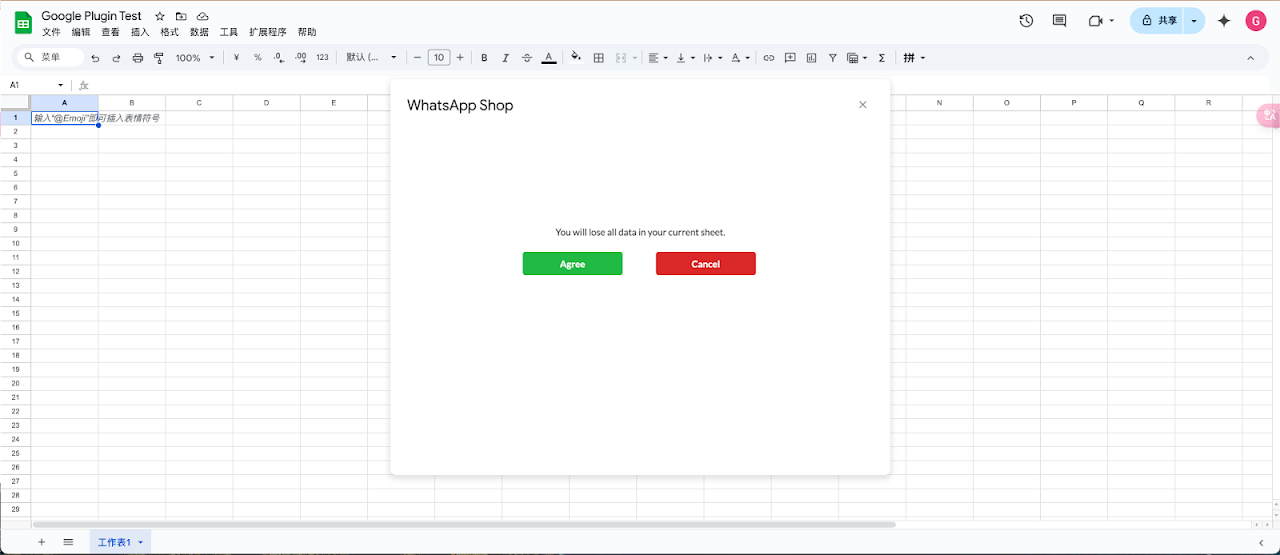Open the zoom 100% dropdown

[x=195, y=58]
